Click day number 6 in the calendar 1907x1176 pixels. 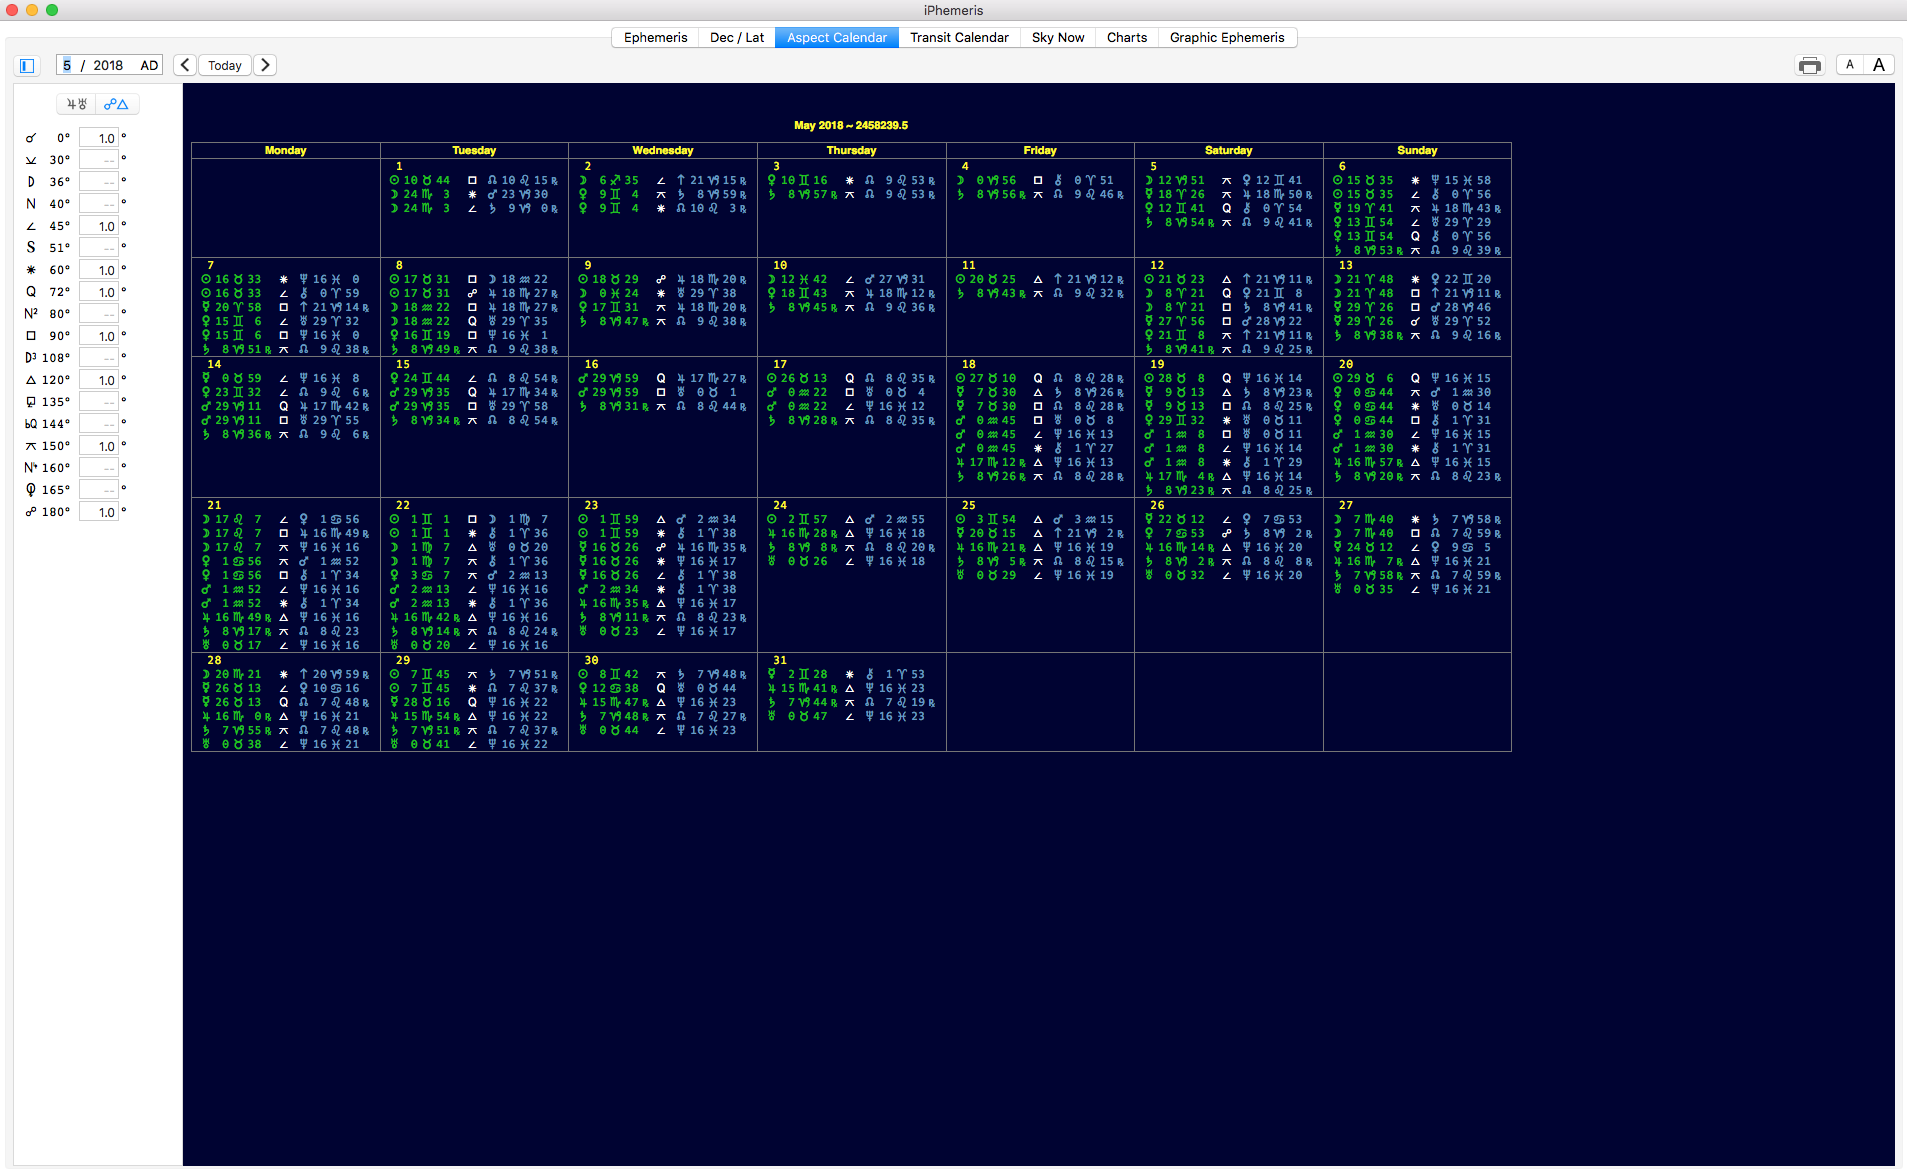pyautogui.click(x=1342, y=166)
